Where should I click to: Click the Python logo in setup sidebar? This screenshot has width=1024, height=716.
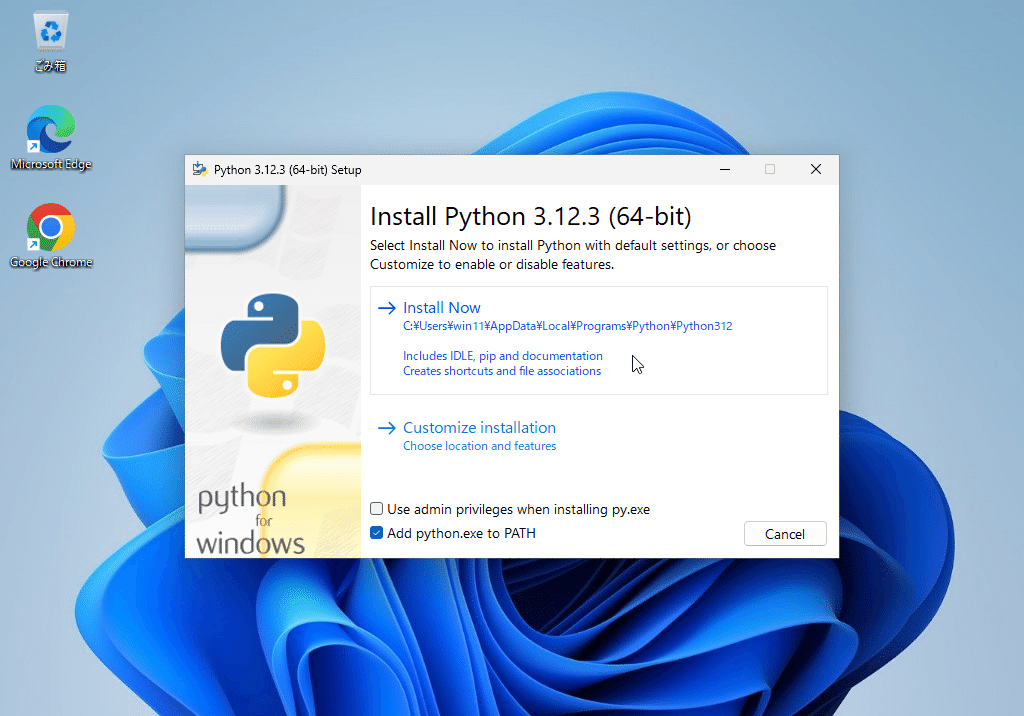273,346
